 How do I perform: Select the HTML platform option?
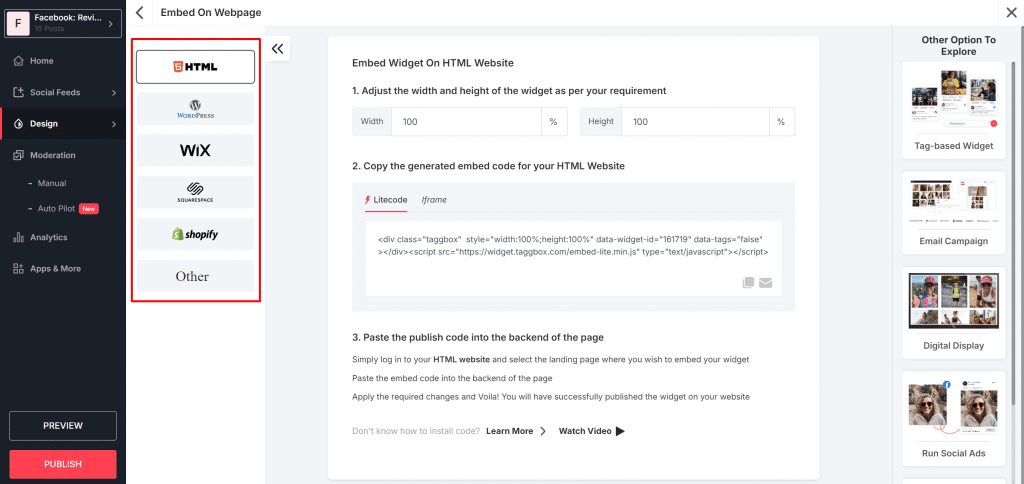196,67
